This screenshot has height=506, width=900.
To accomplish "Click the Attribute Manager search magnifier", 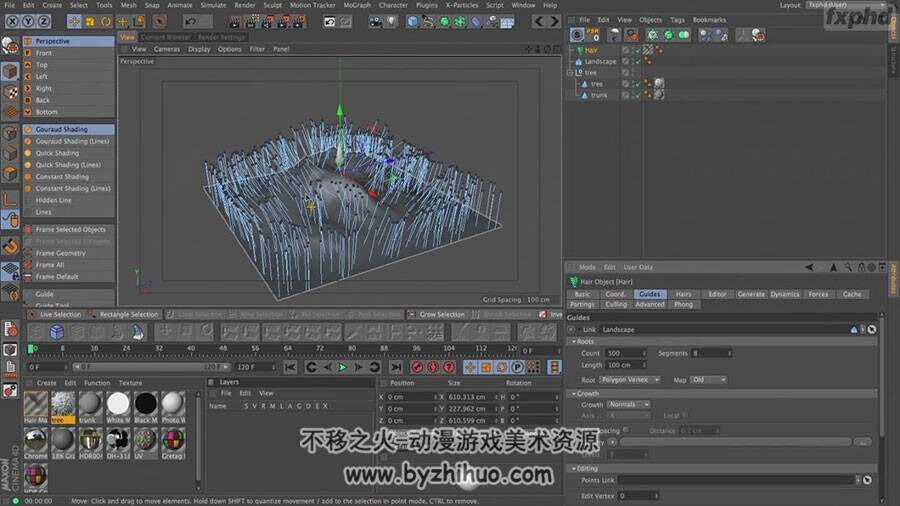I will coord(848,267).
